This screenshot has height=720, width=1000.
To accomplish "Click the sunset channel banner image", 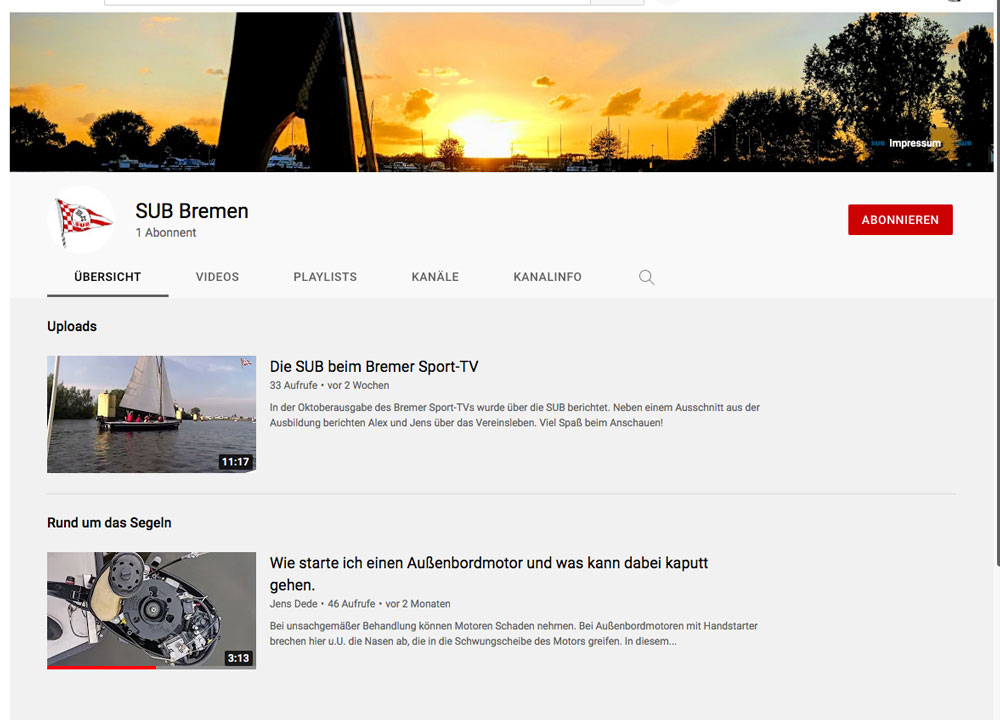I will 501,92.
